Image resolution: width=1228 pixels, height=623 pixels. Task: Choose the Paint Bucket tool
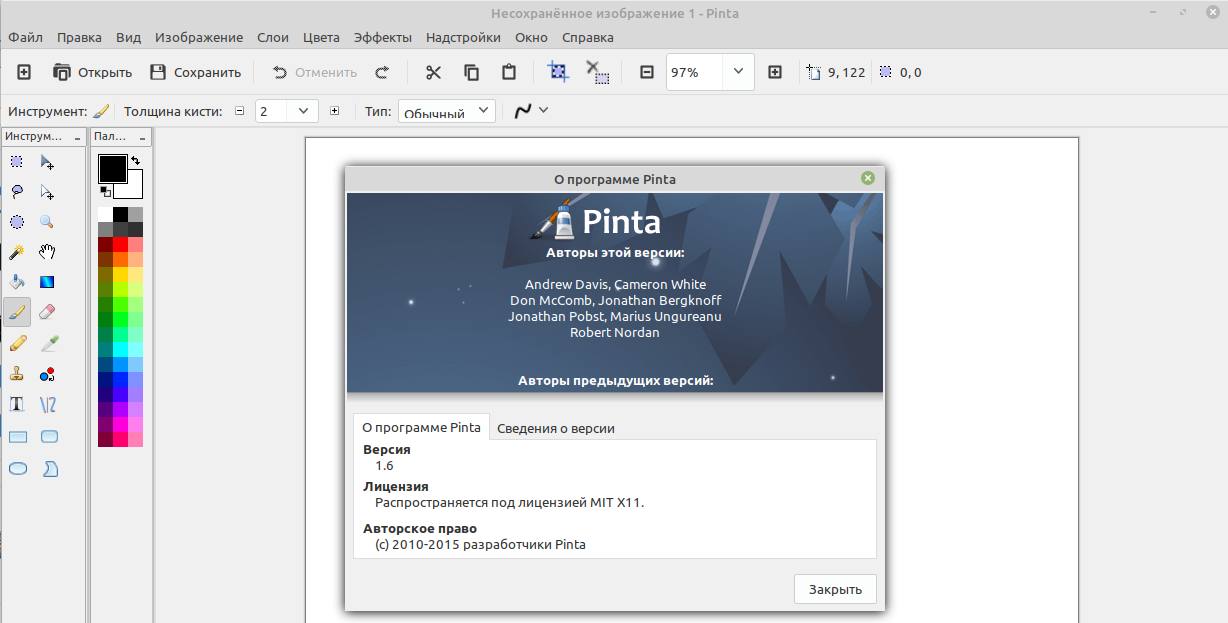pos(17,282)
